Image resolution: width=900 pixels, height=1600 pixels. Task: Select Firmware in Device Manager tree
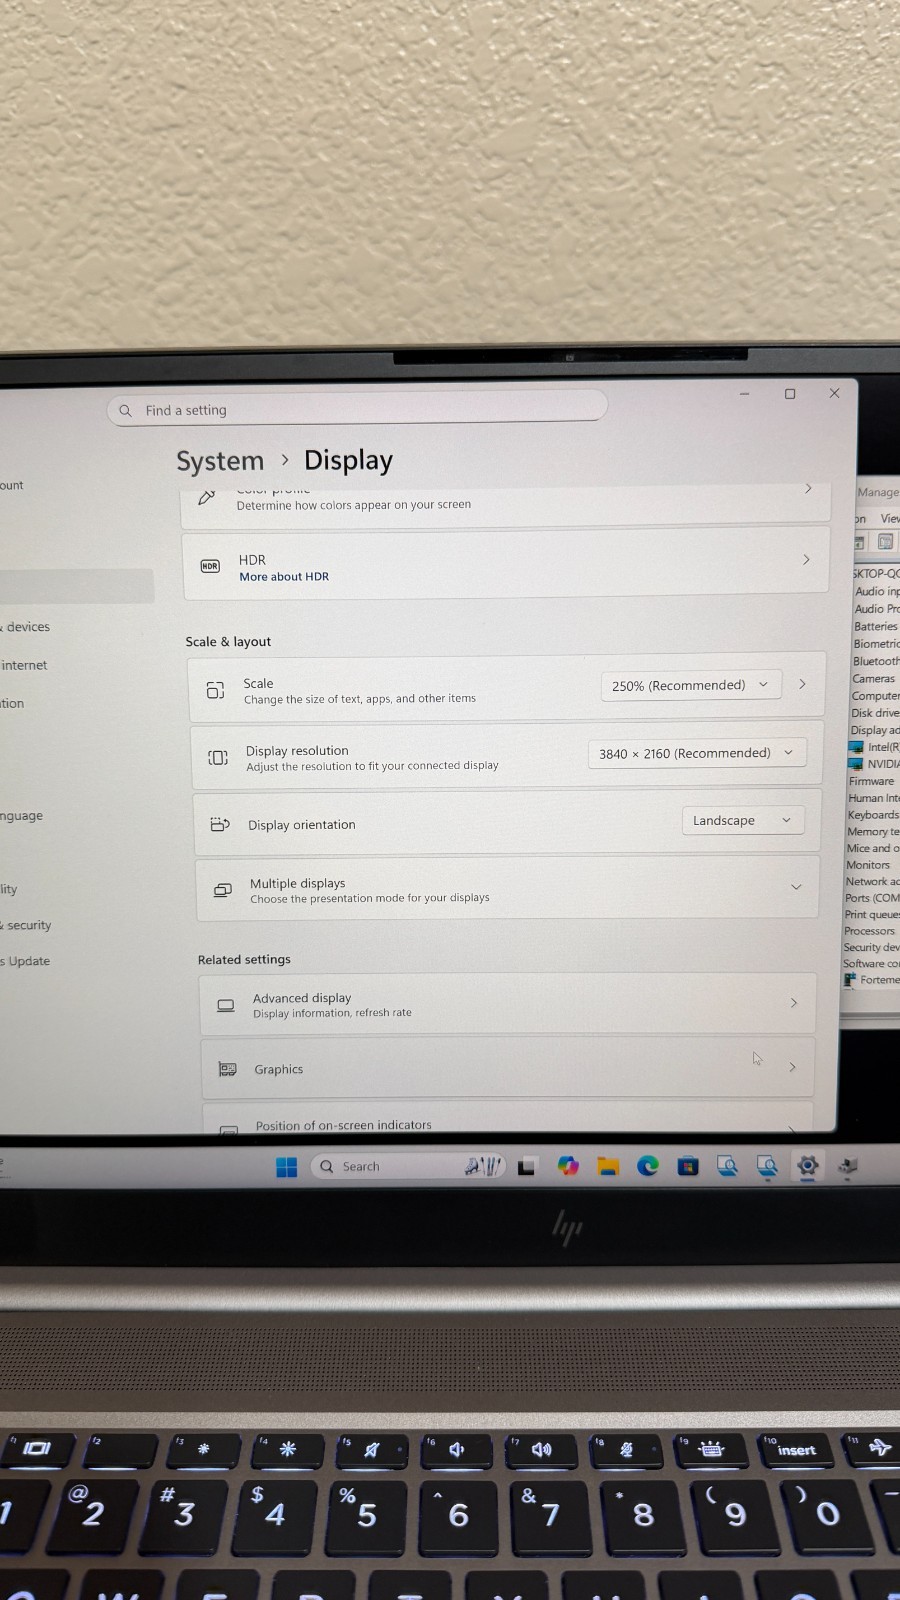coord(872,781)
